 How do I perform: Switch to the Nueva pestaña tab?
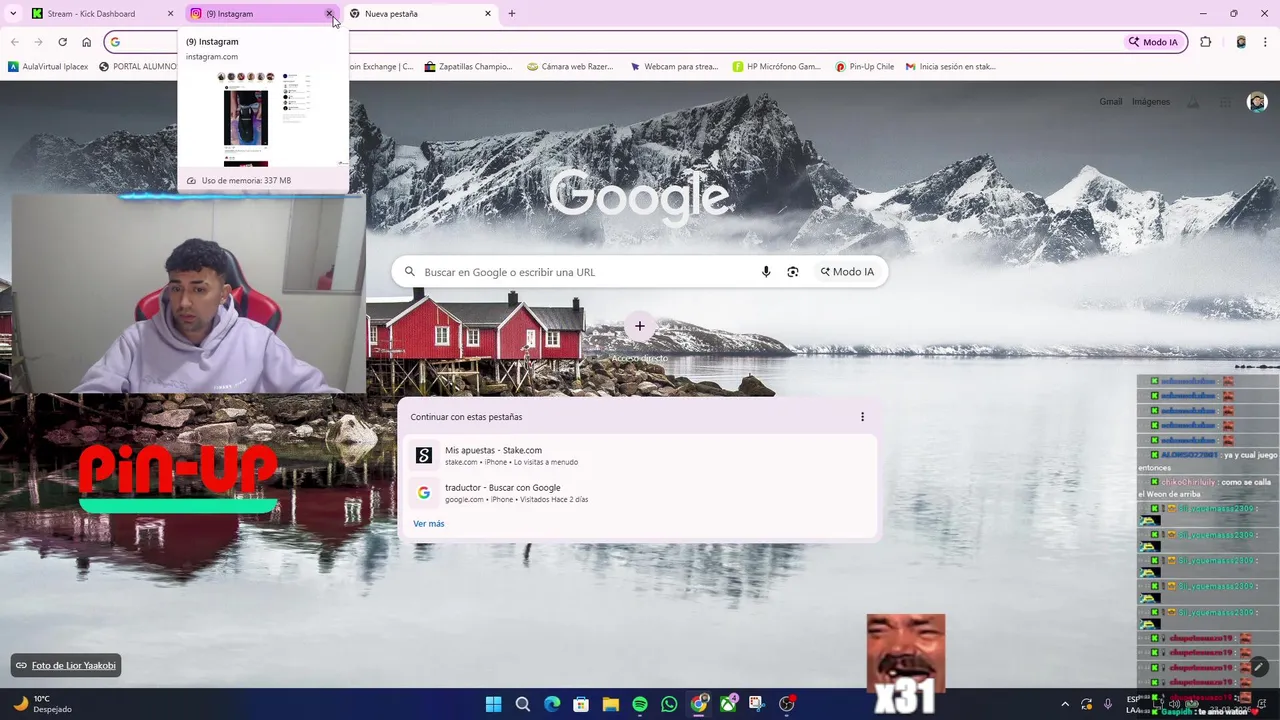tap(420, 14)
